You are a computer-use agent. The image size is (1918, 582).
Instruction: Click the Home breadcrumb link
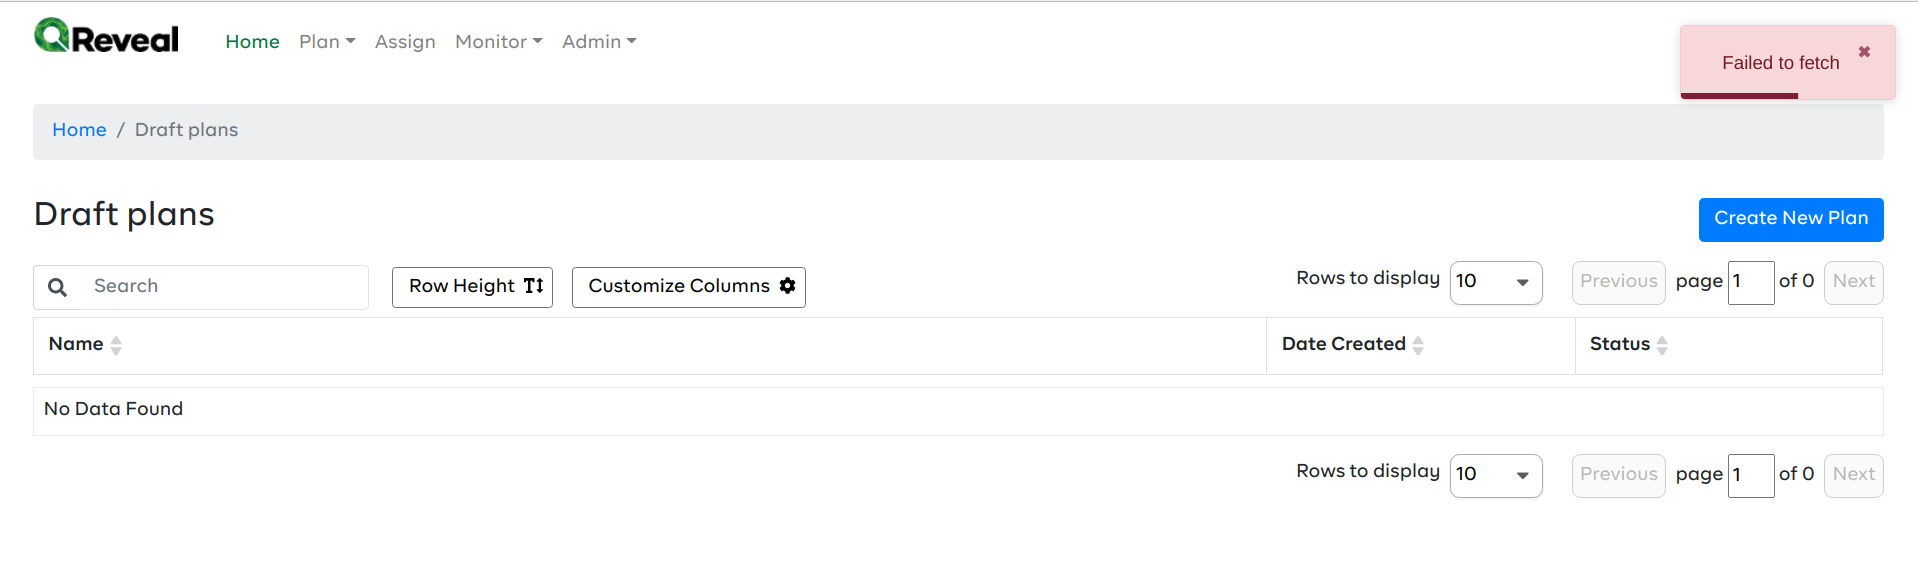[x=79, y=130]
